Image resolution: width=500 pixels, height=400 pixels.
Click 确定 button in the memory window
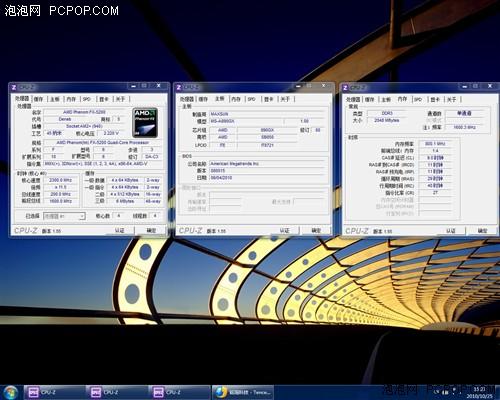pos(482,231)
